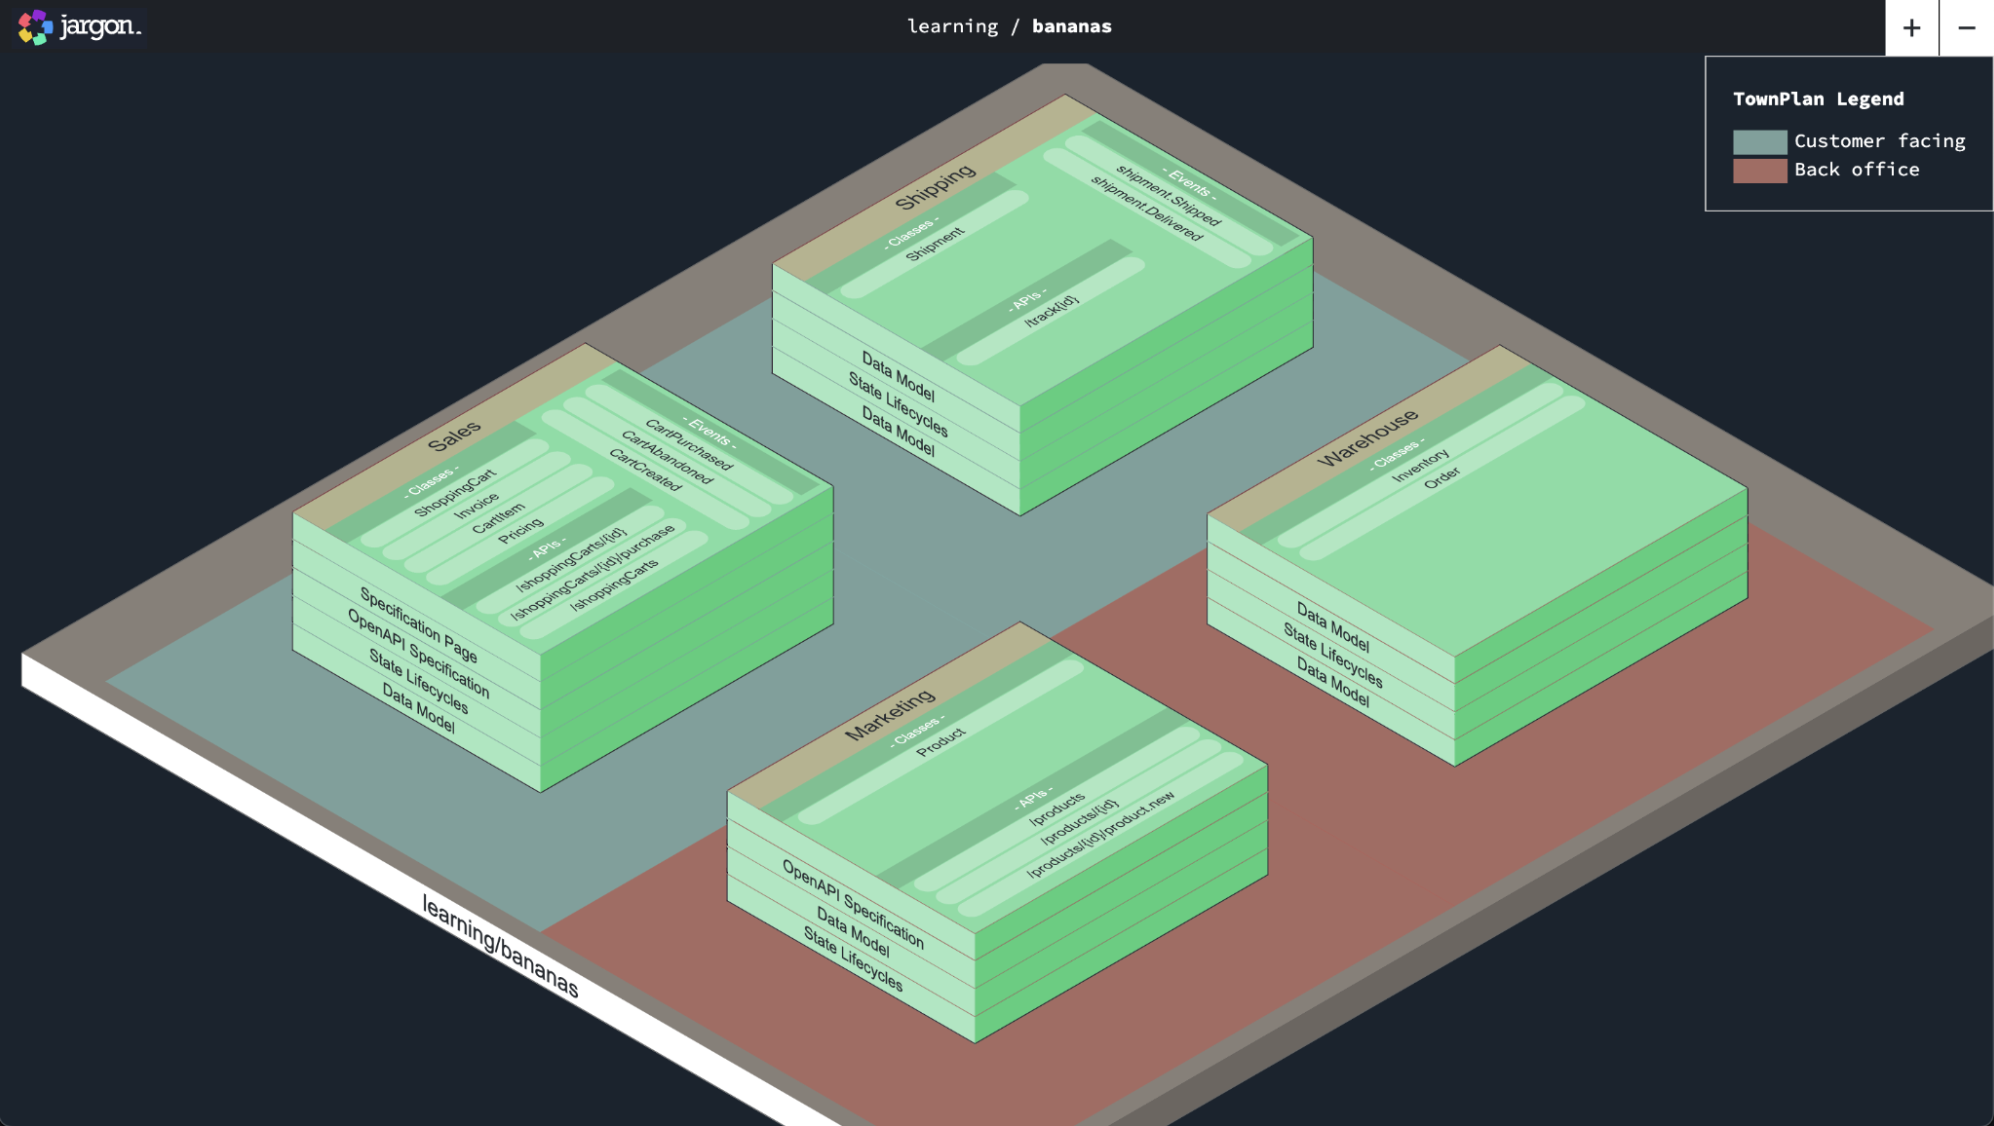1994x1126 pixels.
Task: Click the Customer facing legend swatch
Action: [1759, 142]
